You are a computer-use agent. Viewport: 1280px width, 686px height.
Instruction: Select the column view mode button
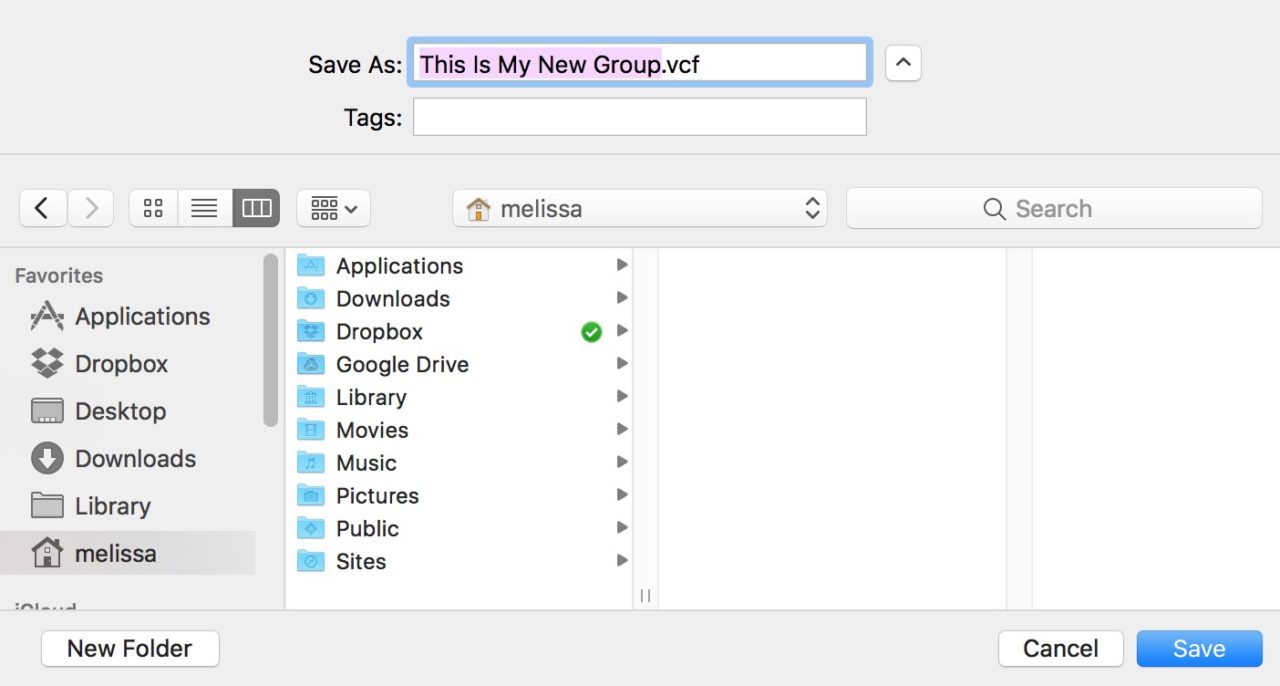pos(256,208)
